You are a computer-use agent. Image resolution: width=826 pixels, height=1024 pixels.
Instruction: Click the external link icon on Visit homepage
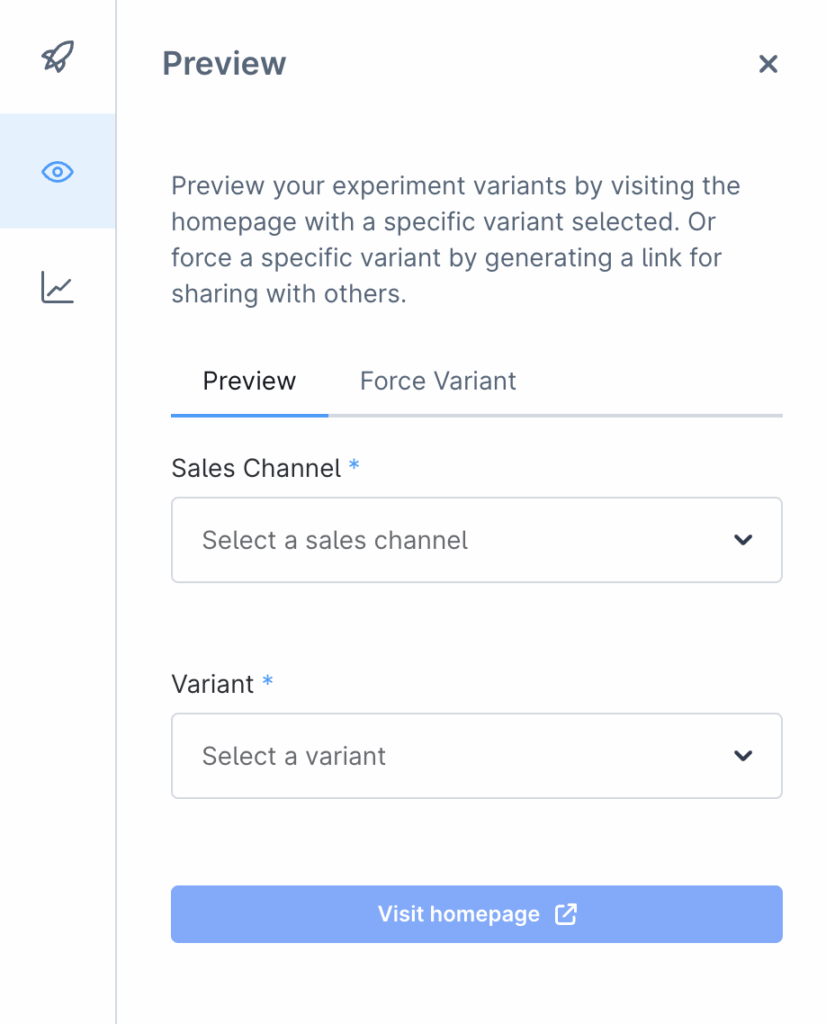[x=566, y=914]
